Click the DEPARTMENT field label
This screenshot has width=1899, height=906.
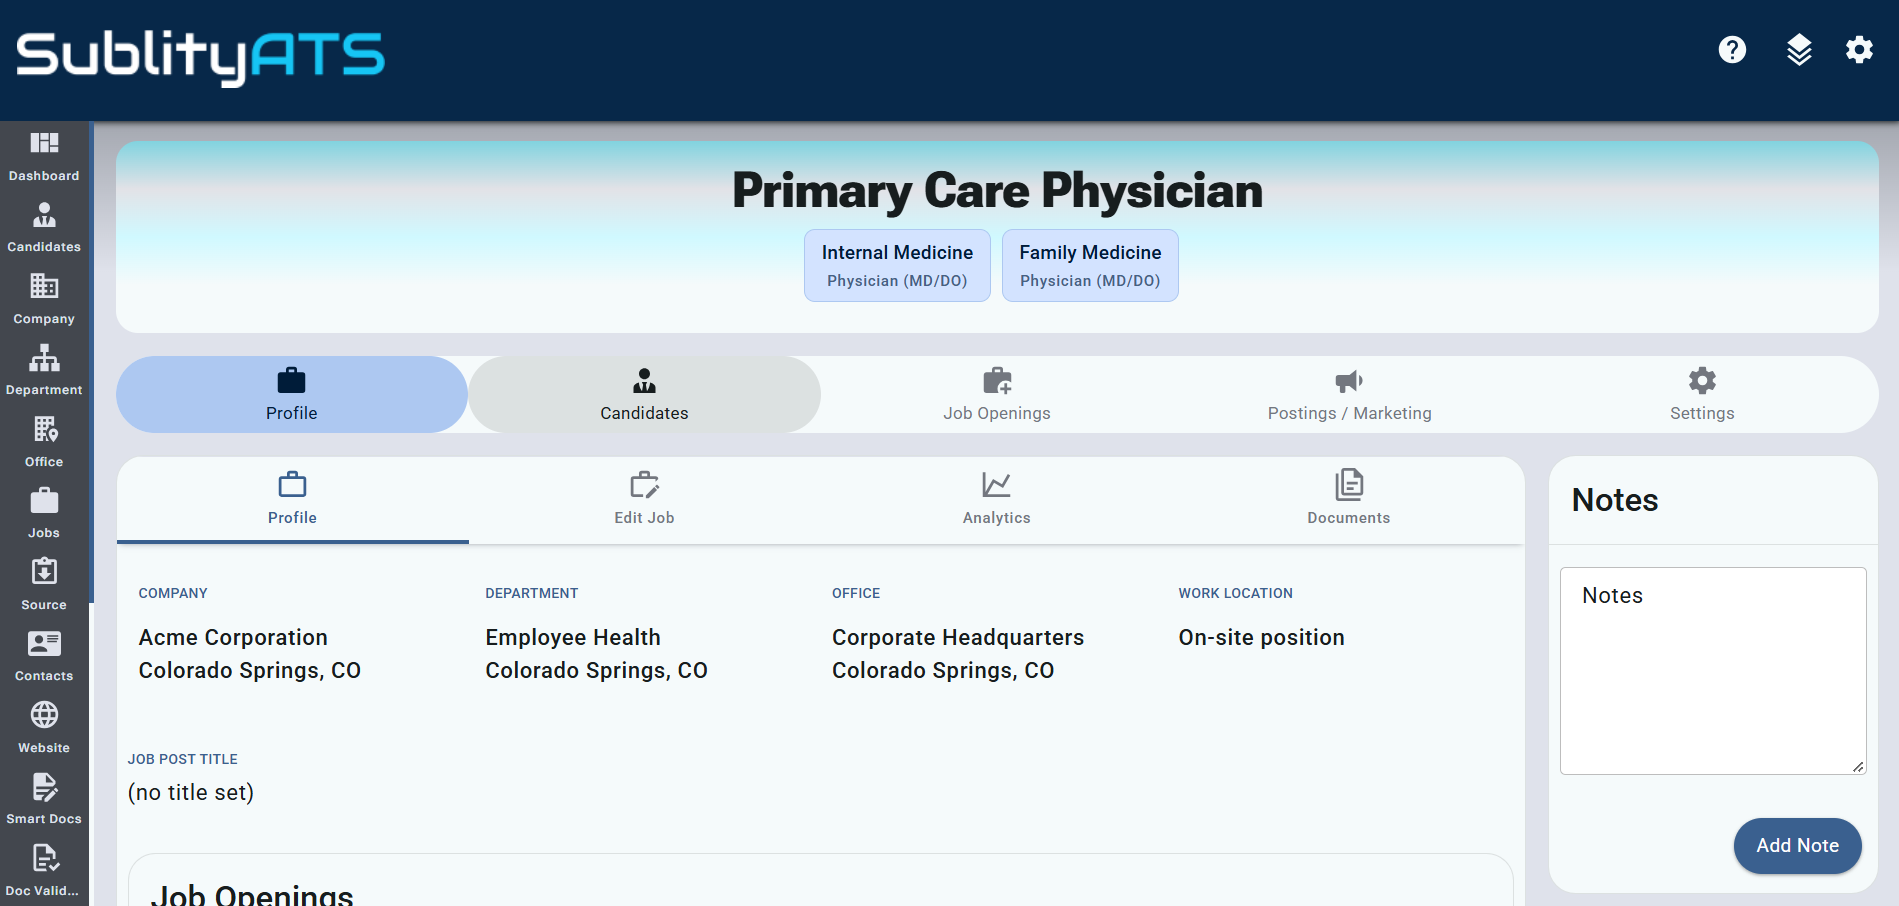click(532, 594)
